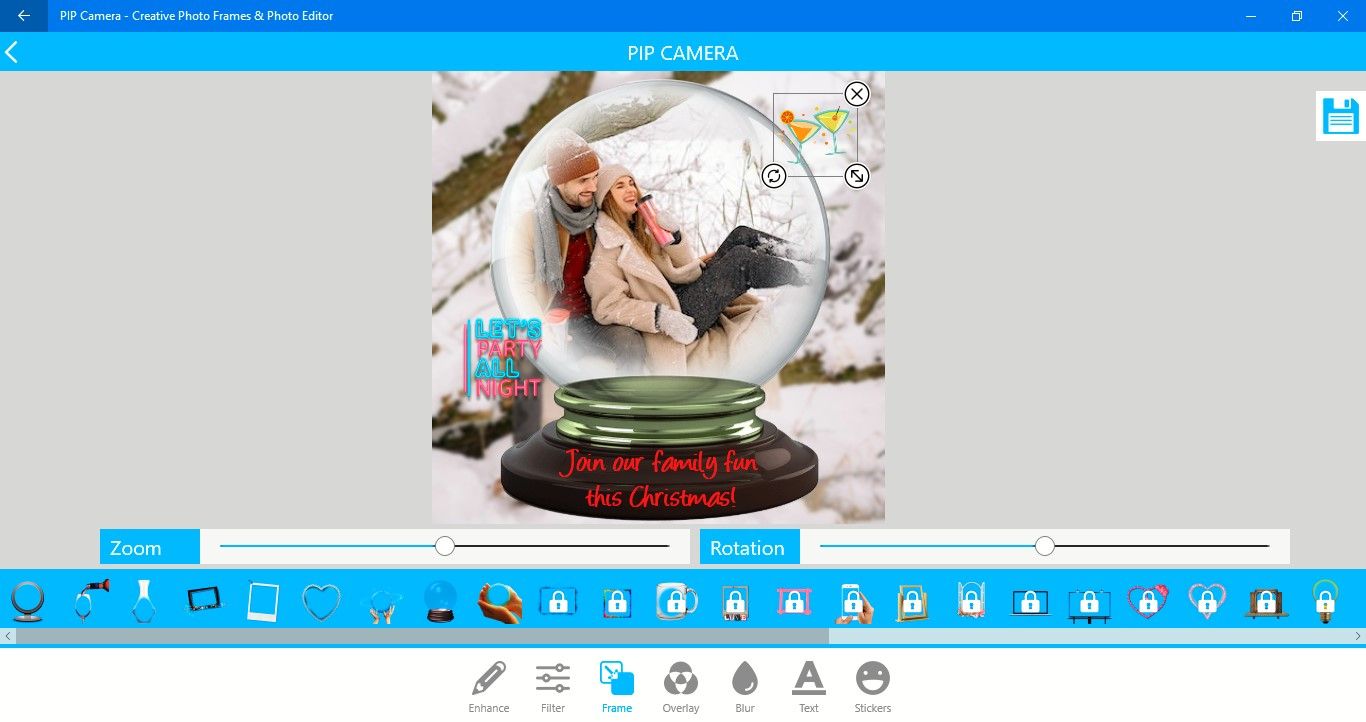1366x722 pixels.
Task: Choose the white polaroid frame
Action: (263, 602)
